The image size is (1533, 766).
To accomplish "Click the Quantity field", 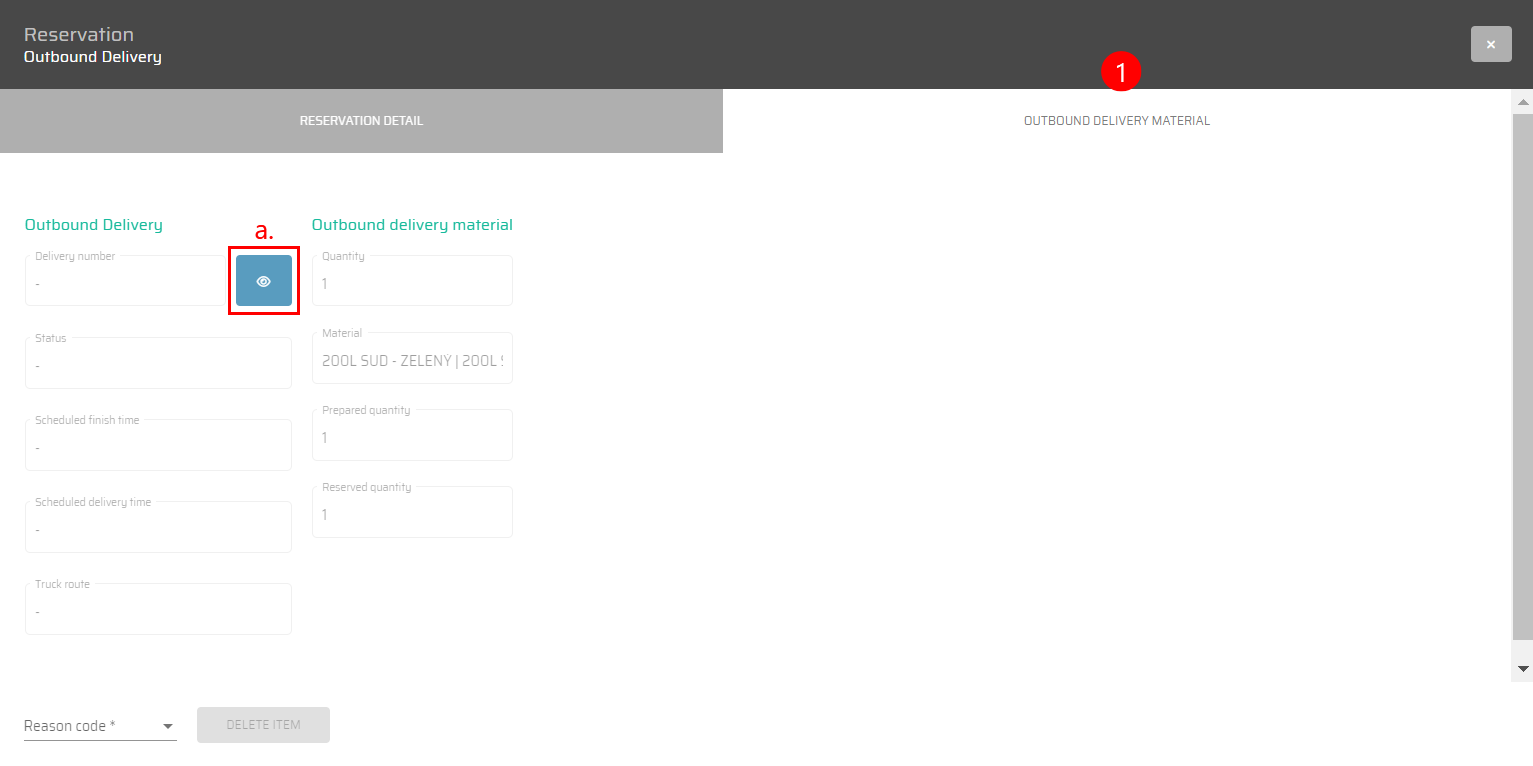I will coord(412,283).
